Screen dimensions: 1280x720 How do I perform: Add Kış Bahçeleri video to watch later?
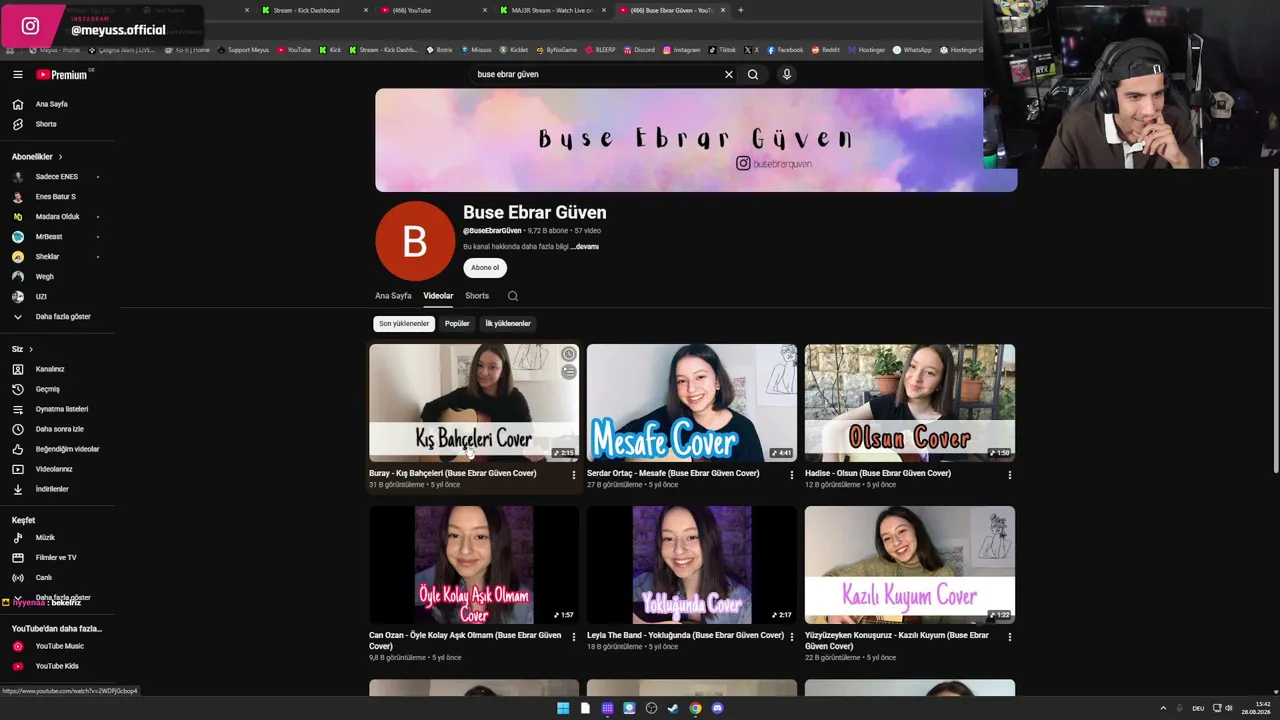568,354
